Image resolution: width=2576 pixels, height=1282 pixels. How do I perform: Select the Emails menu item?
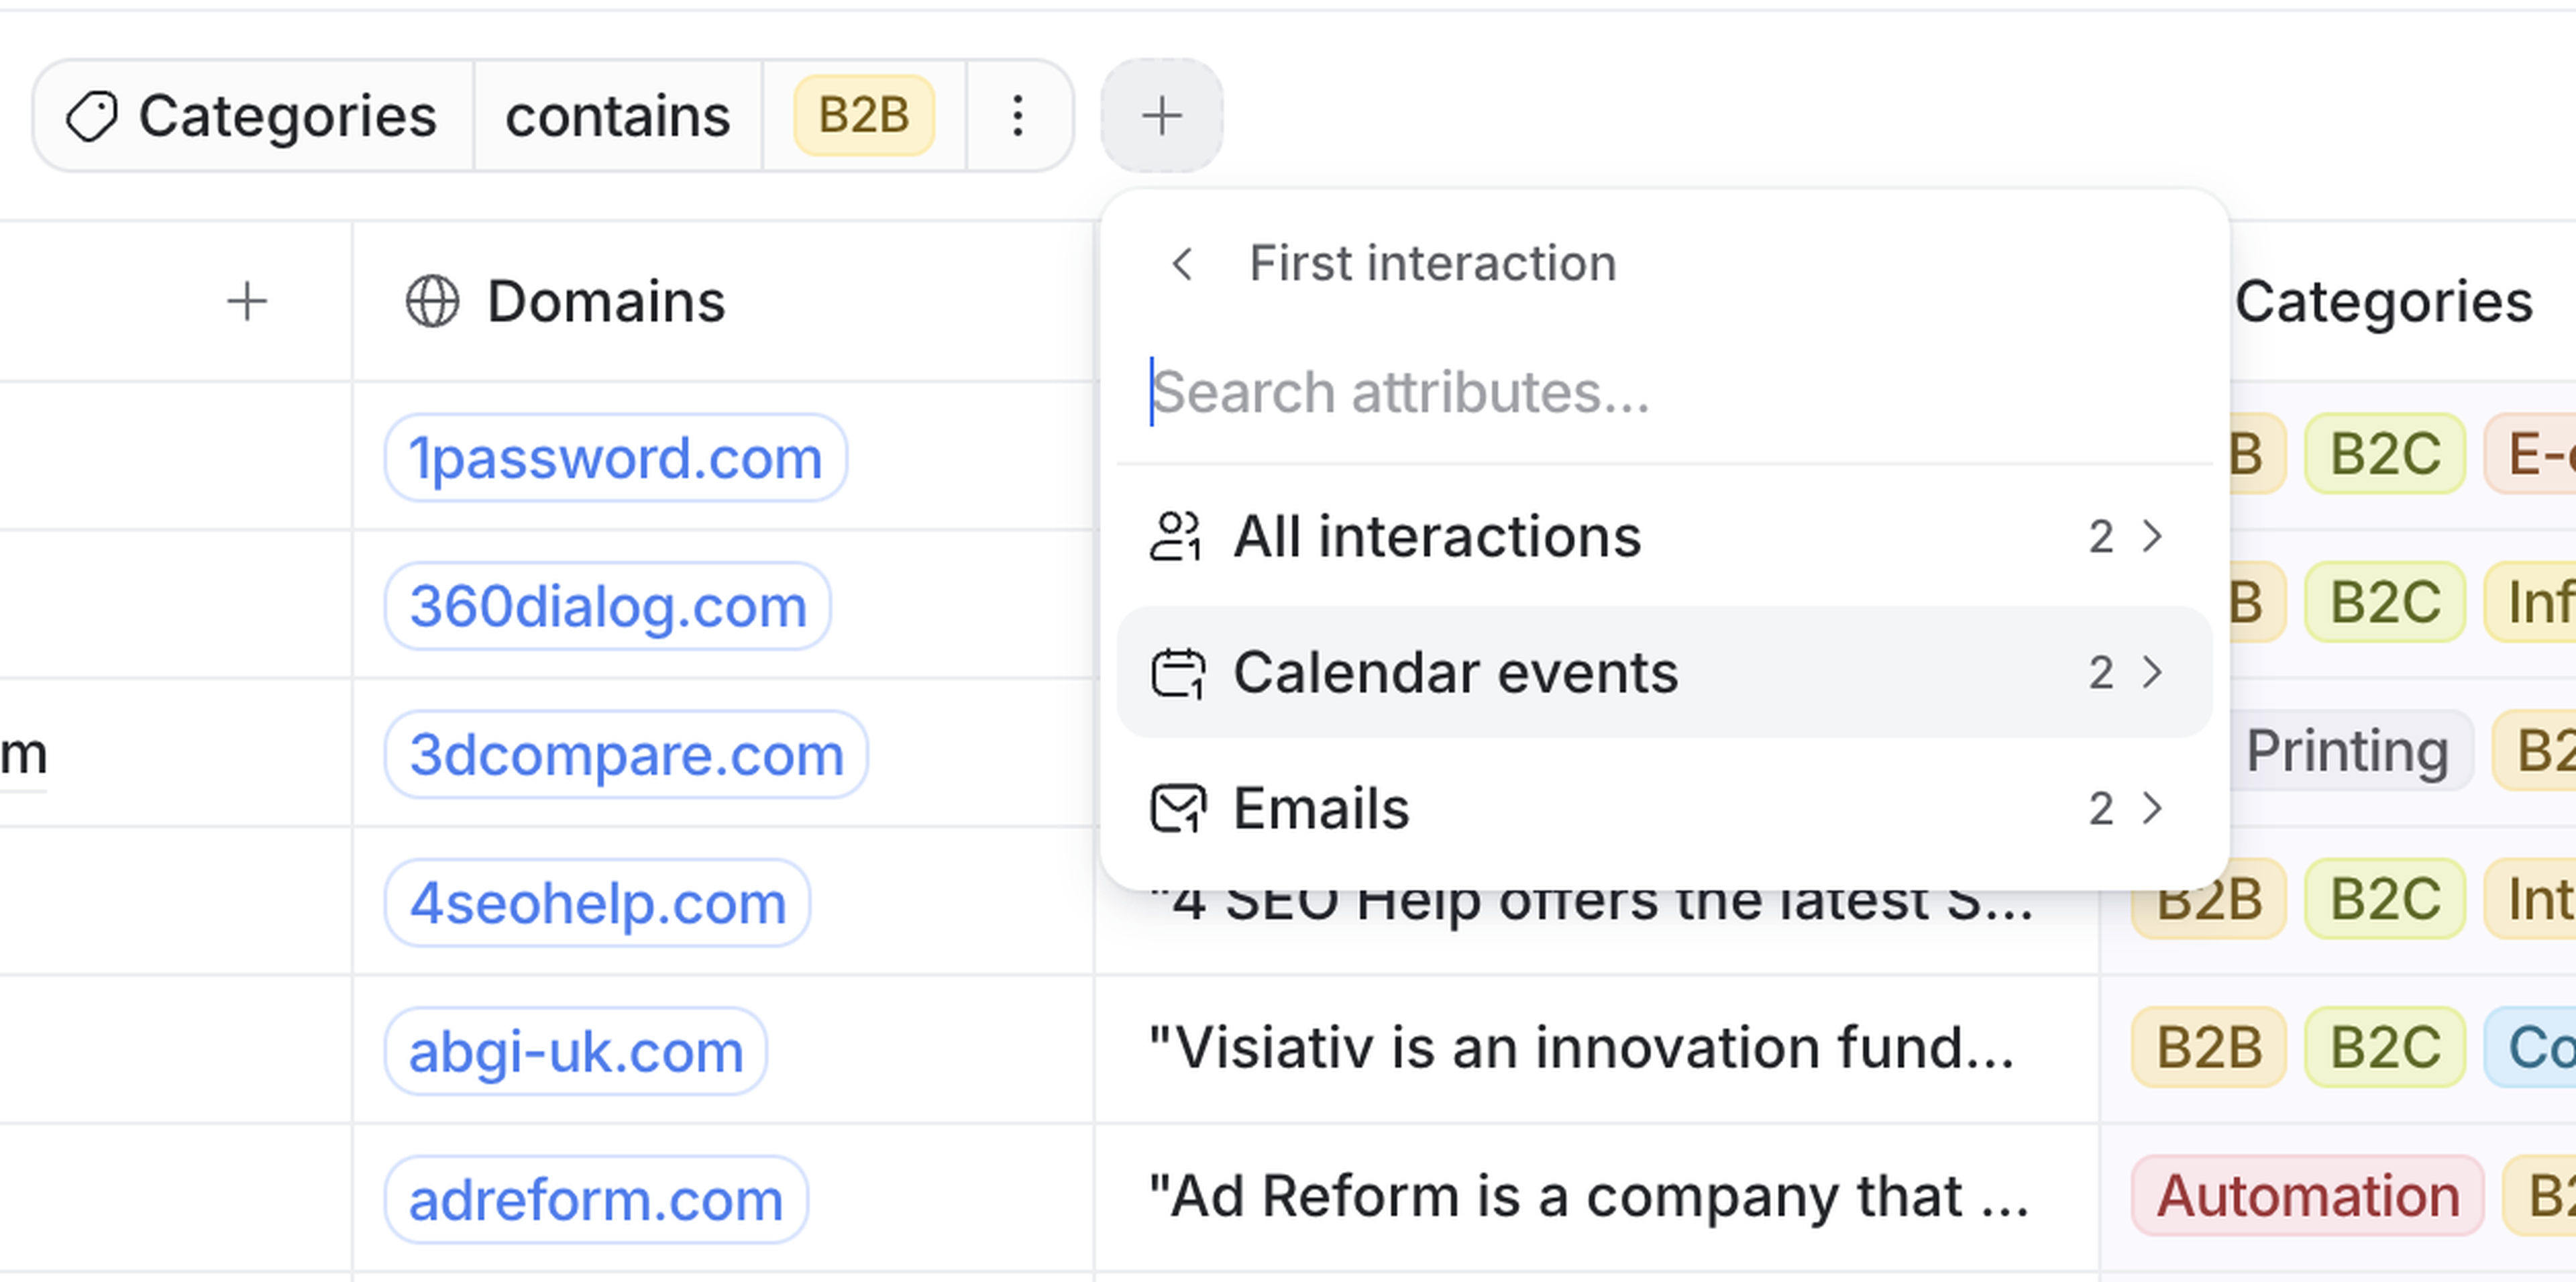click(x=1320, y=808)
